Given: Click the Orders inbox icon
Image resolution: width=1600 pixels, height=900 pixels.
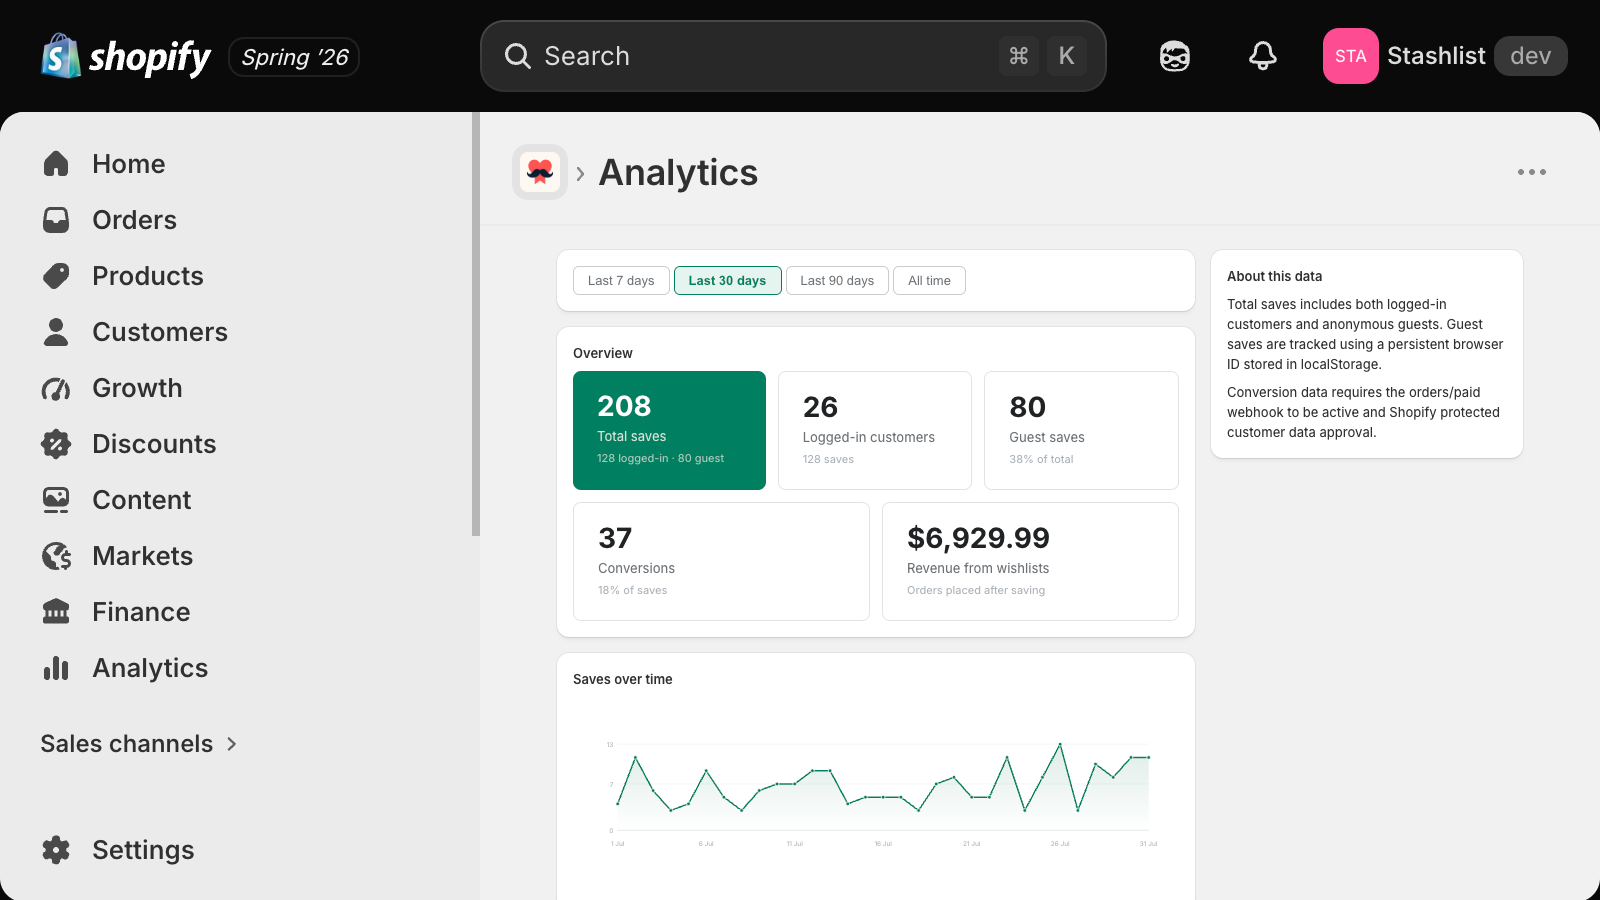Looking at the screenshot, I should pyautogui.click(x=56, y=220).
